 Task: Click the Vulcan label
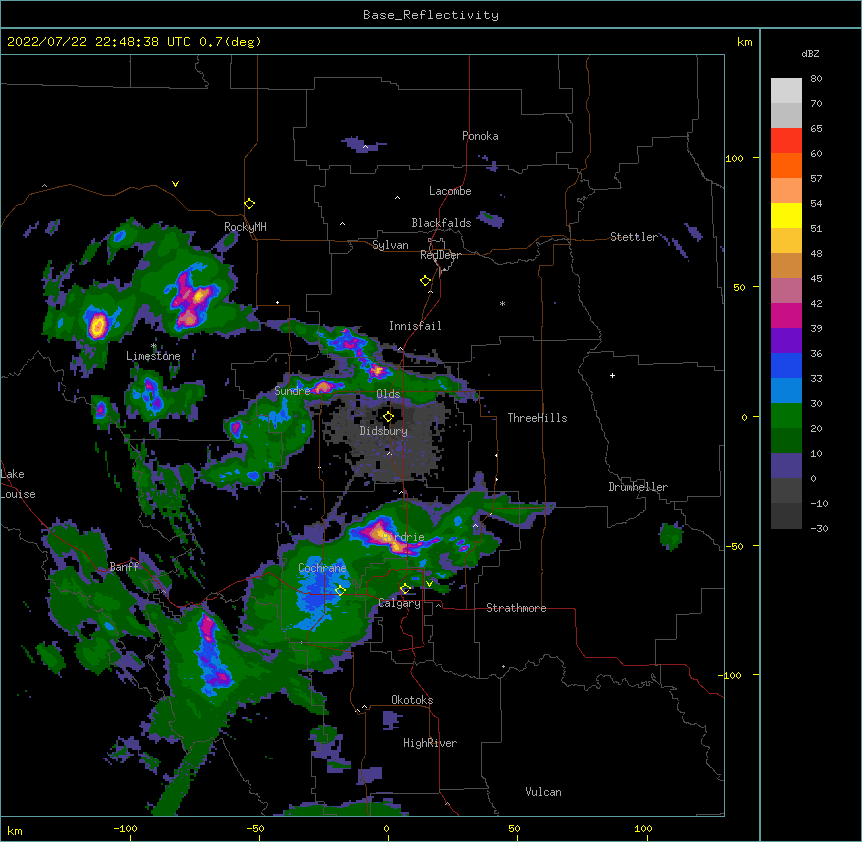[x=543, y=792]
